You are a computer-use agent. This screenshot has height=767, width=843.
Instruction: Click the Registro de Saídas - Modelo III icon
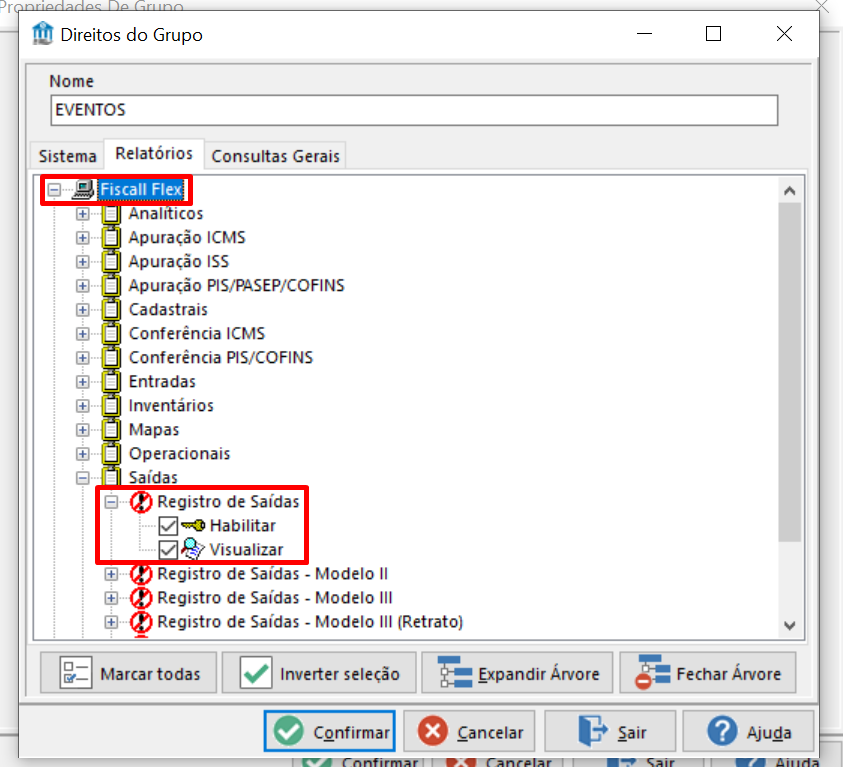click(141, 598)
